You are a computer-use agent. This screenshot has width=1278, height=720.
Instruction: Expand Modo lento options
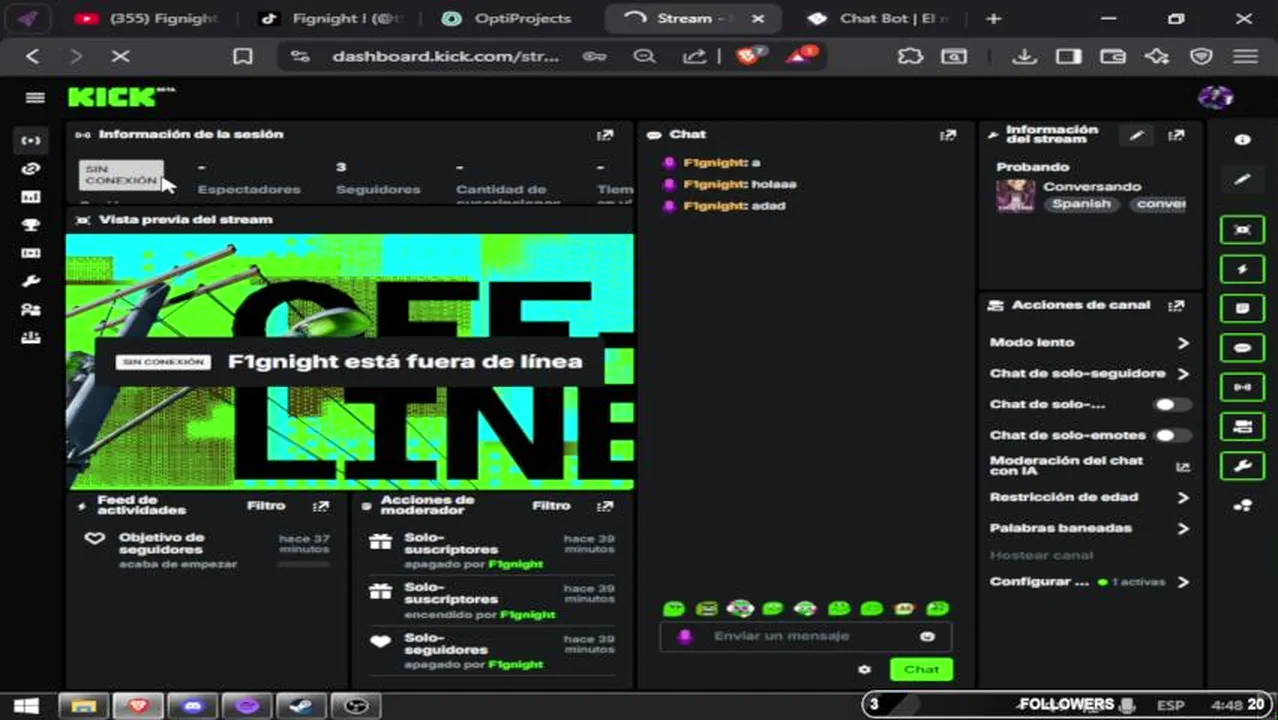[1183, 343]
